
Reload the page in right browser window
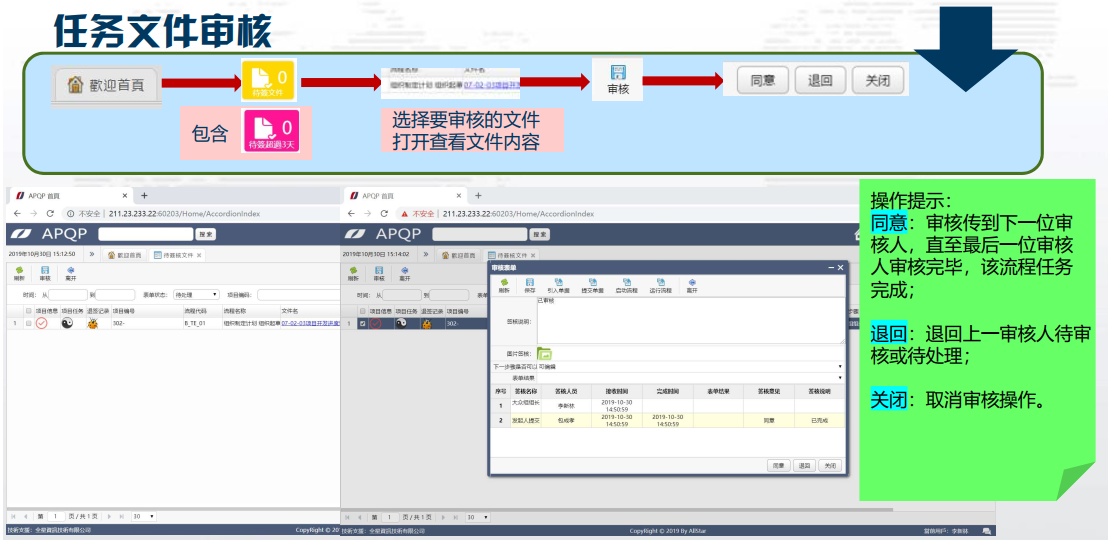[x=384, y=214]
